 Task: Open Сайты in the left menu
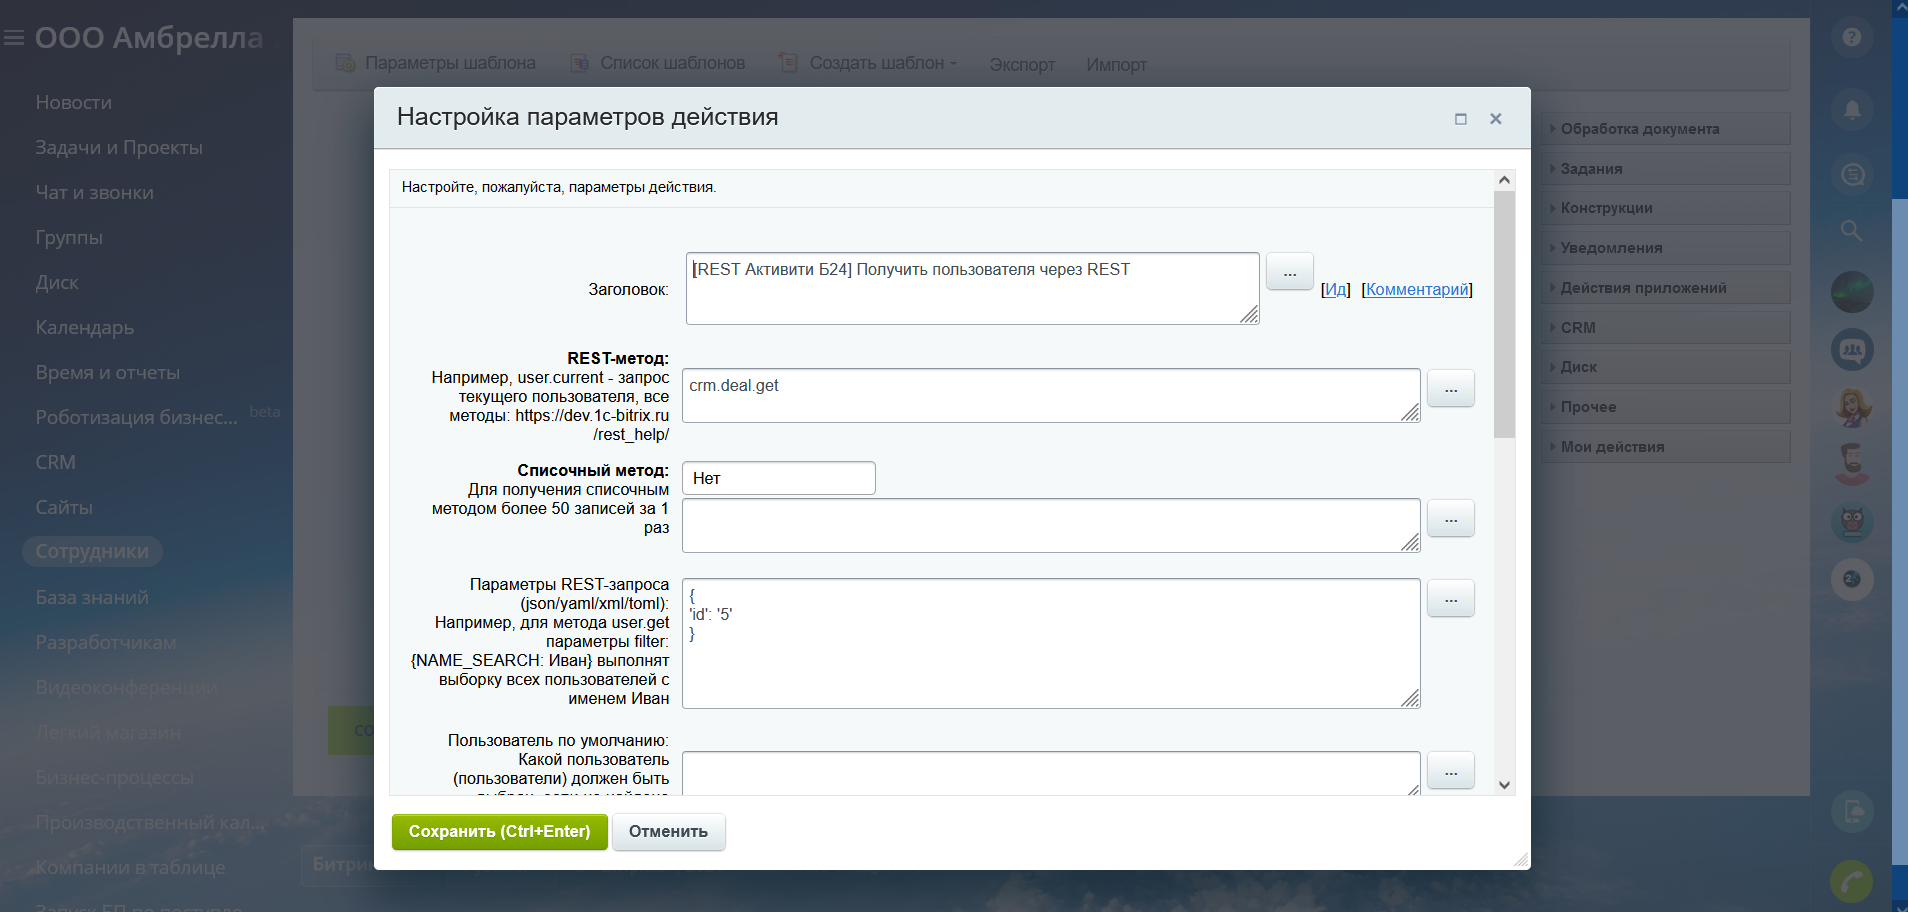tap(64, 508)
